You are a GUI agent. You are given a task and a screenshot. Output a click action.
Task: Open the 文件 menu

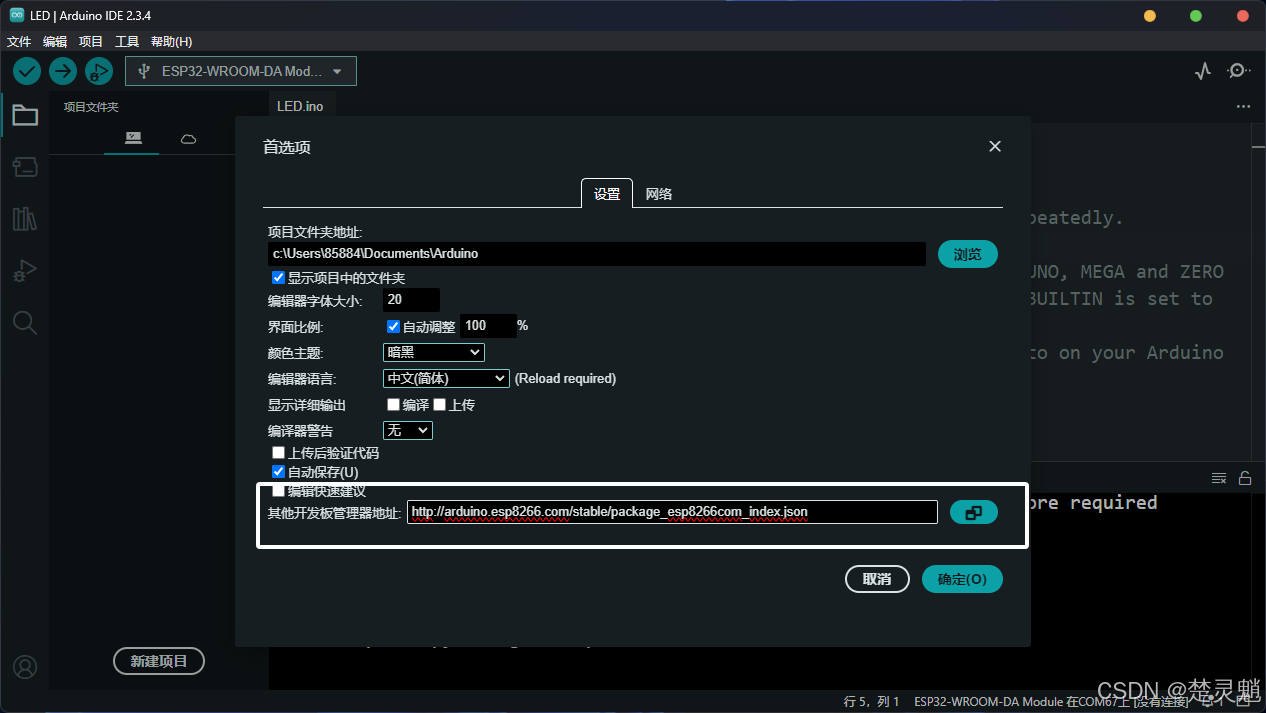point(19,41)
